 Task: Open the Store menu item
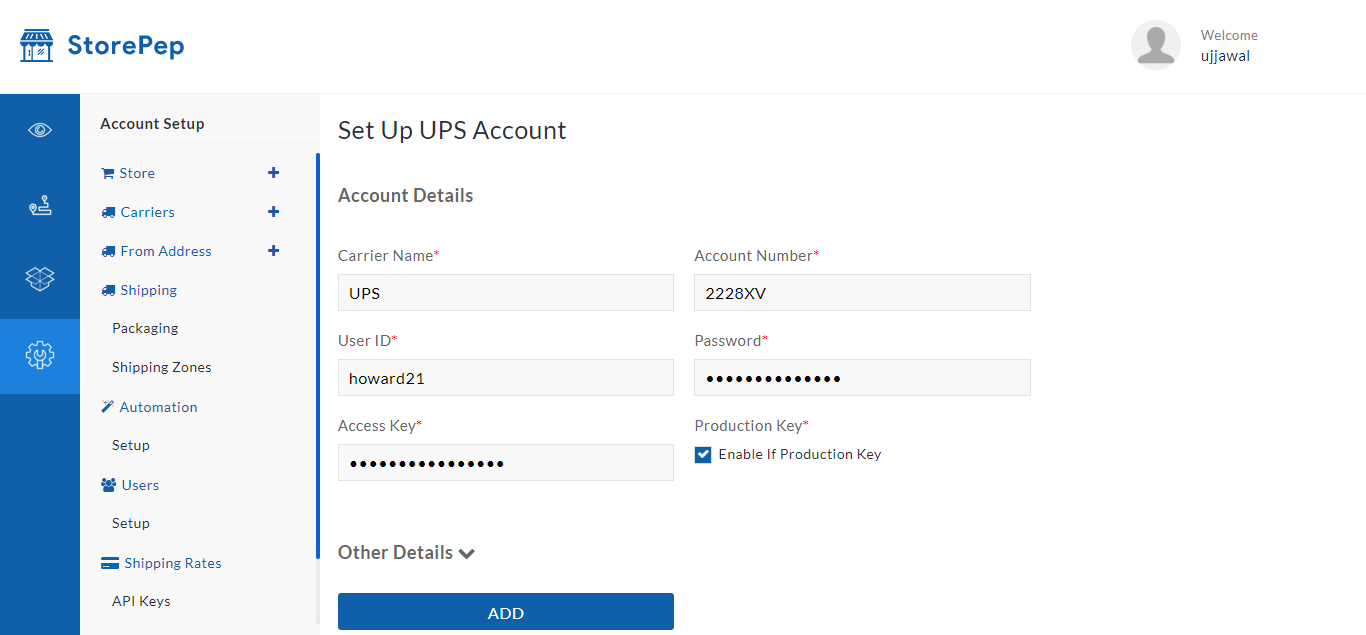pos(137,173)
